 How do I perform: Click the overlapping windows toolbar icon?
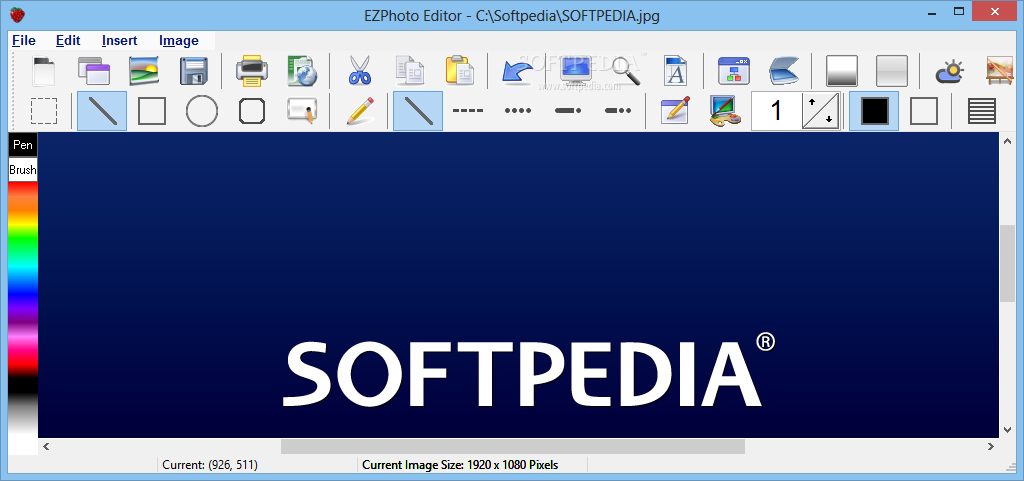[x=94, y=70]
